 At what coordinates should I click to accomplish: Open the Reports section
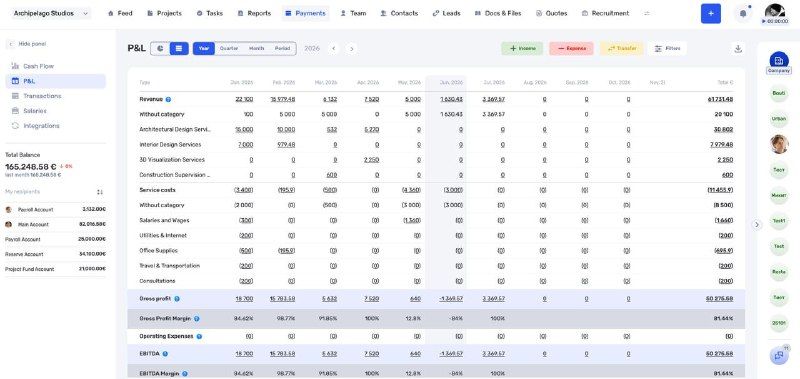[x=254, y=13]
